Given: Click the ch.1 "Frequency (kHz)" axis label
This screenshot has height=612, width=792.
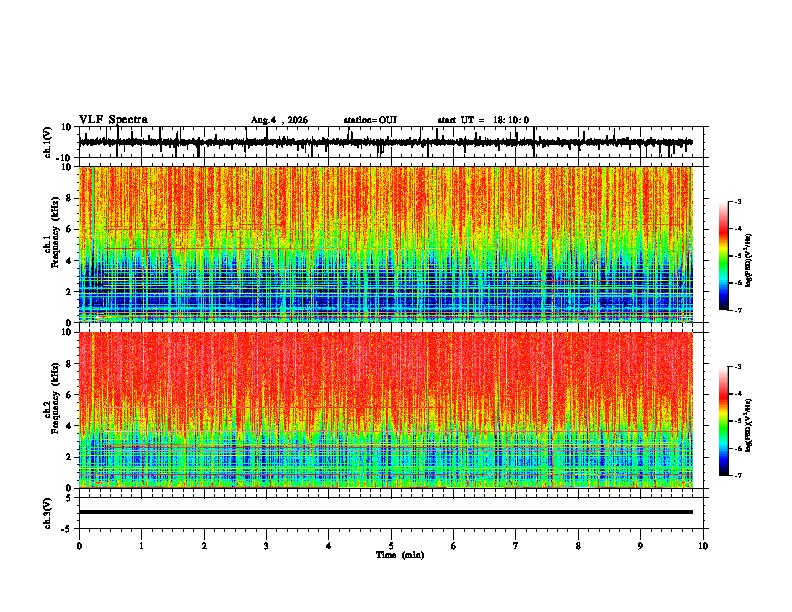Looking at the screenshot, I should click(55, 232).
